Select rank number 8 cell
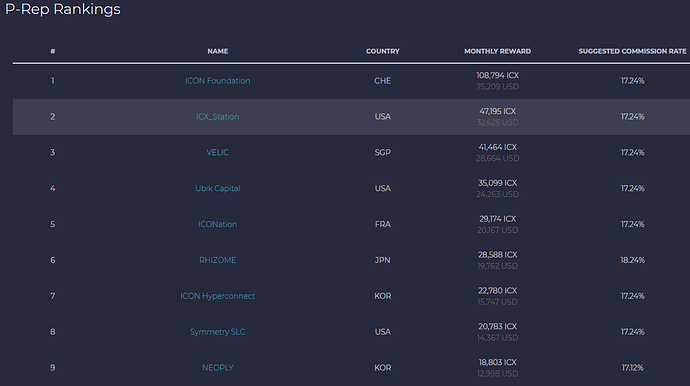Image resolution: width=690 pixels, height=386 pixels. [x=53, y=332]
